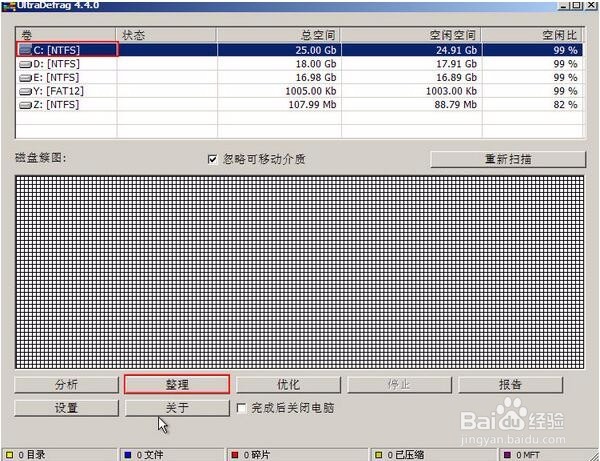Viewport: 600px width, 461px height.
Task: Click the purple MFT legend square
Action: [507, 454]
